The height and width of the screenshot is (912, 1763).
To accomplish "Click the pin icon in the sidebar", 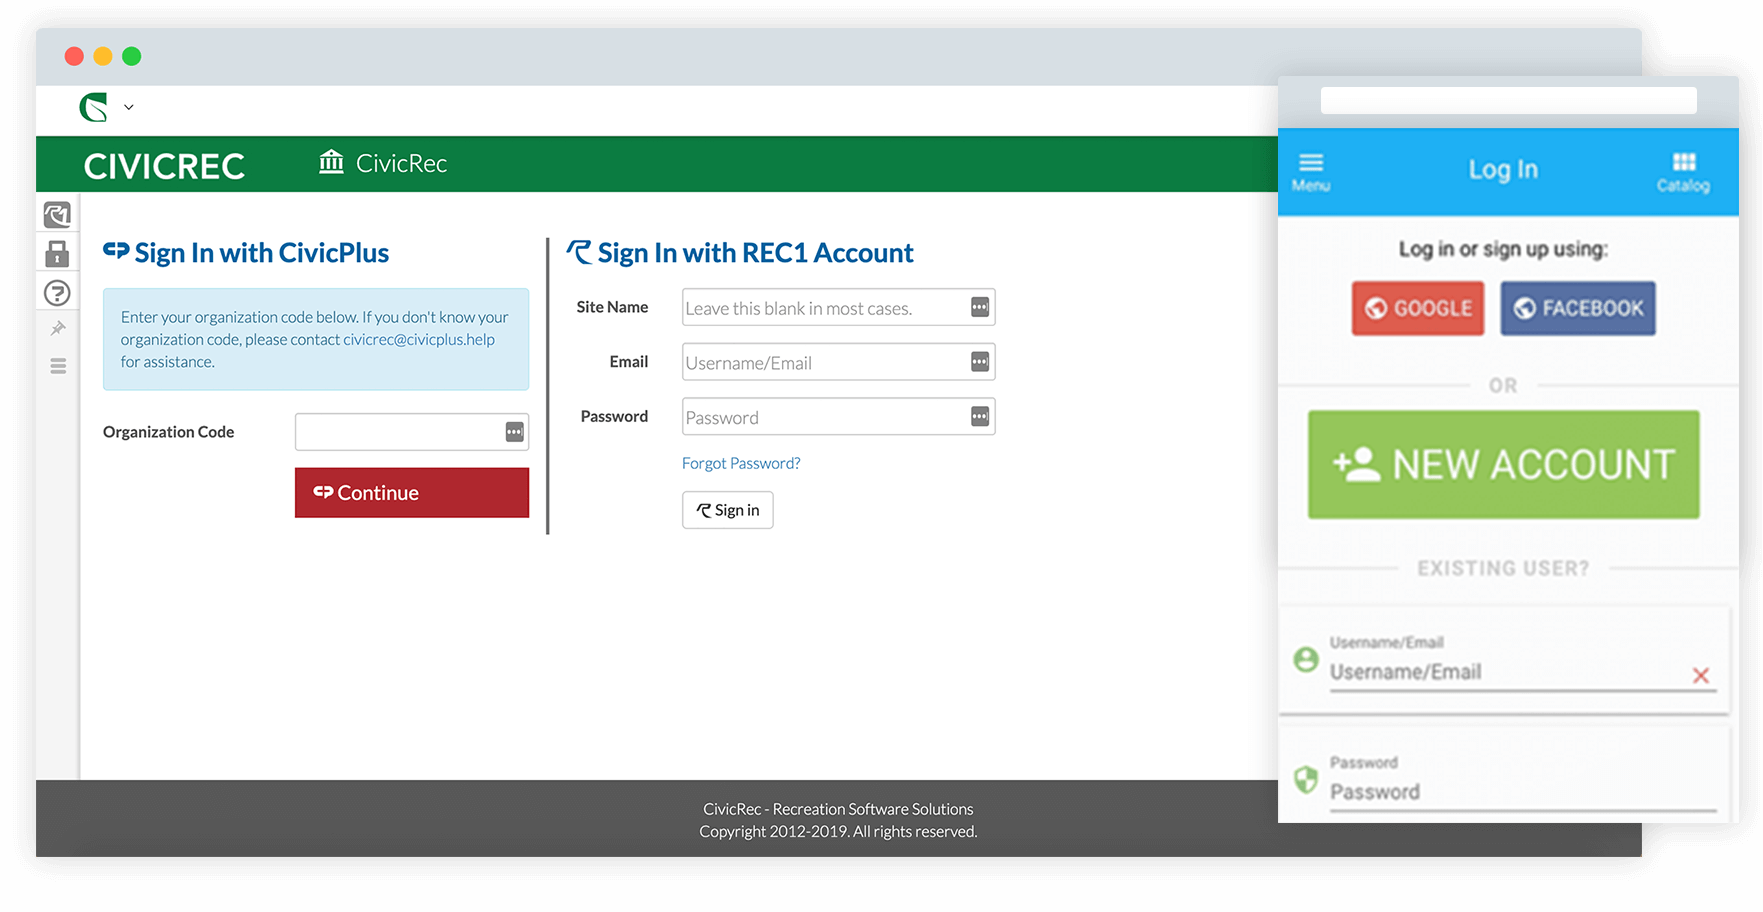I will tap(58, 328).
